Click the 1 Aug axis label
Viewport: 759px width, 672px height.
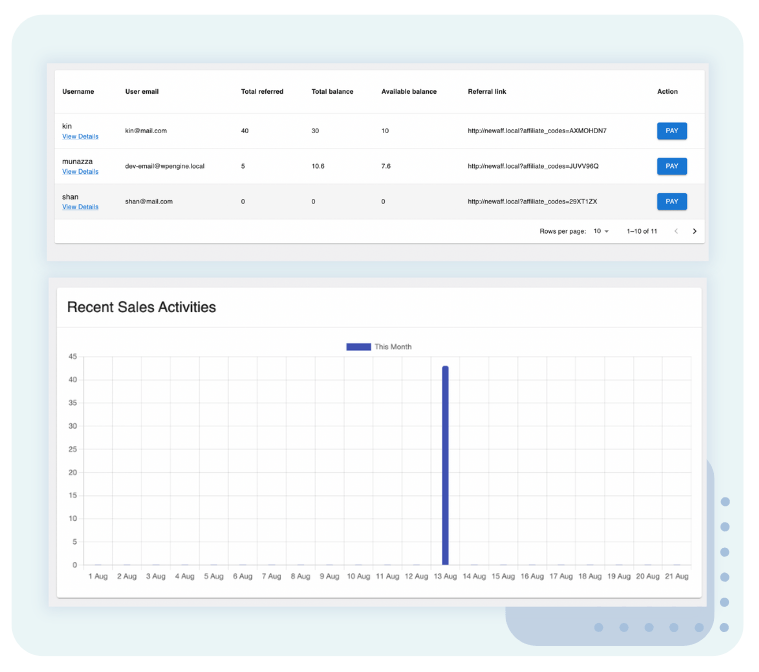click(x=98, y=576)
